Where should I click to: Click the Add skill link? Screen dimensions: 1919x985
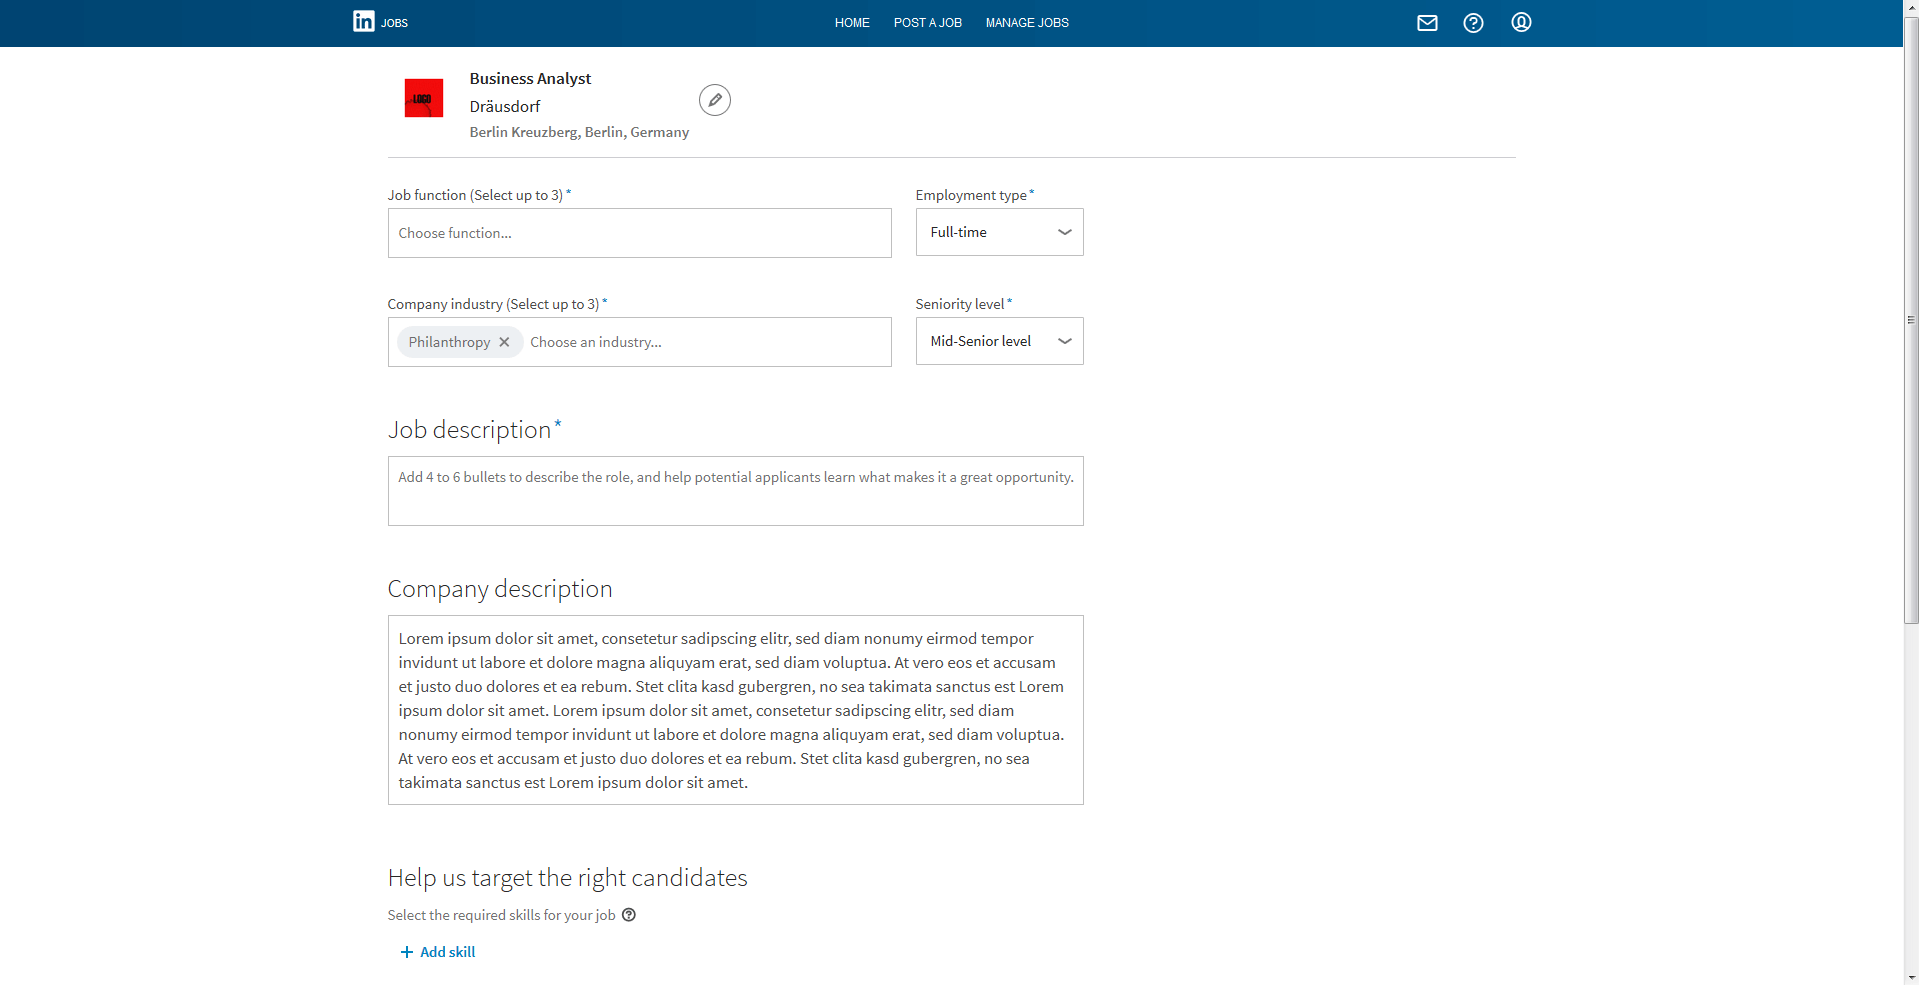447,952
